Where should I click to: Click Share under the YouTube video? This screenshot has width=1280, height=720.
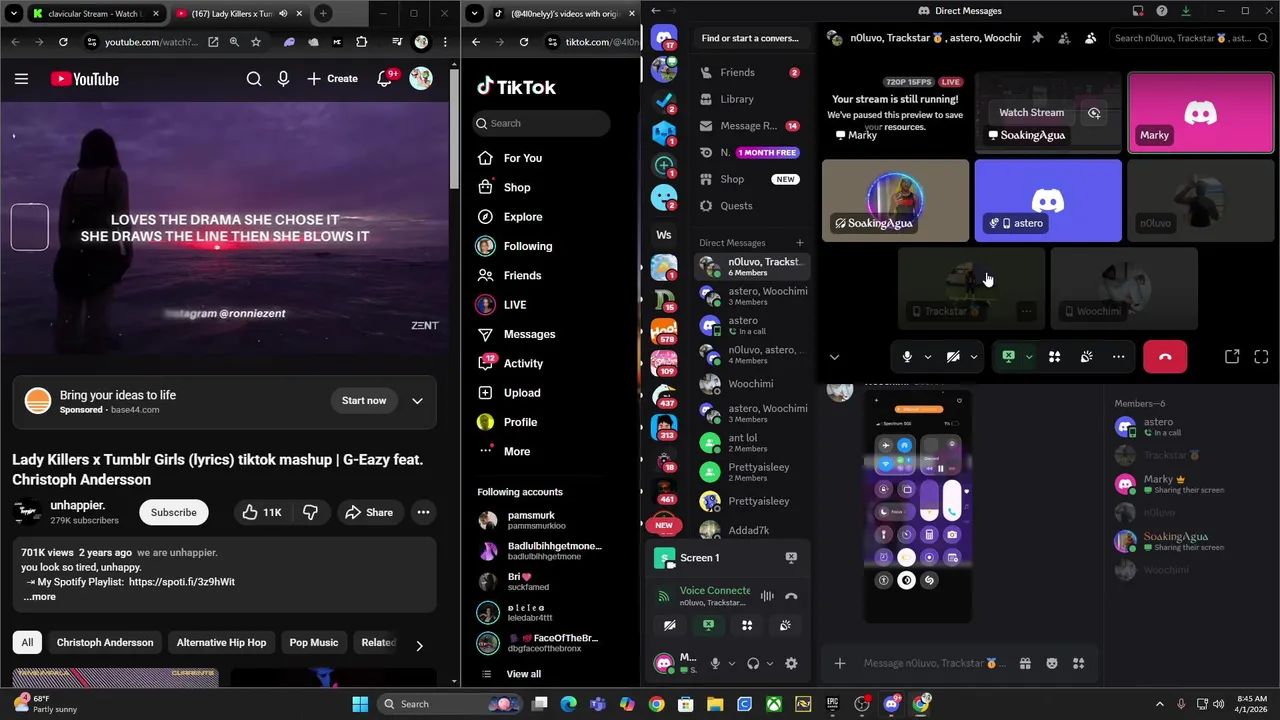tap(369, 512)
